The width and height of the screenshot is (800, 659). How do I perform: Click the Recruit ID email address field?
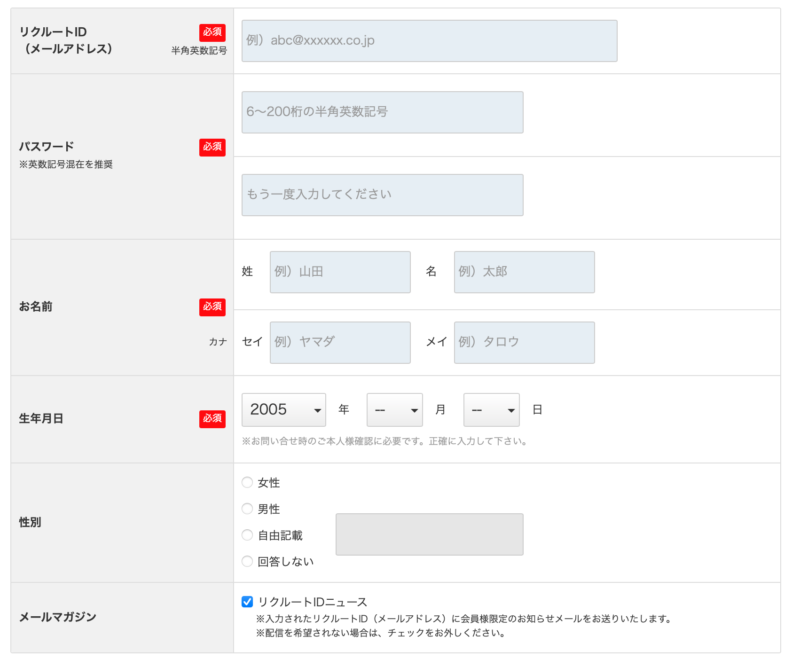coord(429,41)
